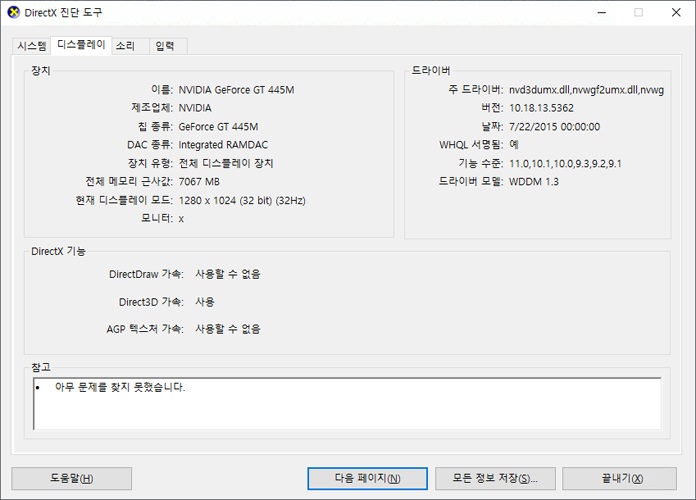Viewport: 696px width, 500px height.
Task: Click device name NVIDIA GeForce GT 445M
Action: pos(236,90)
